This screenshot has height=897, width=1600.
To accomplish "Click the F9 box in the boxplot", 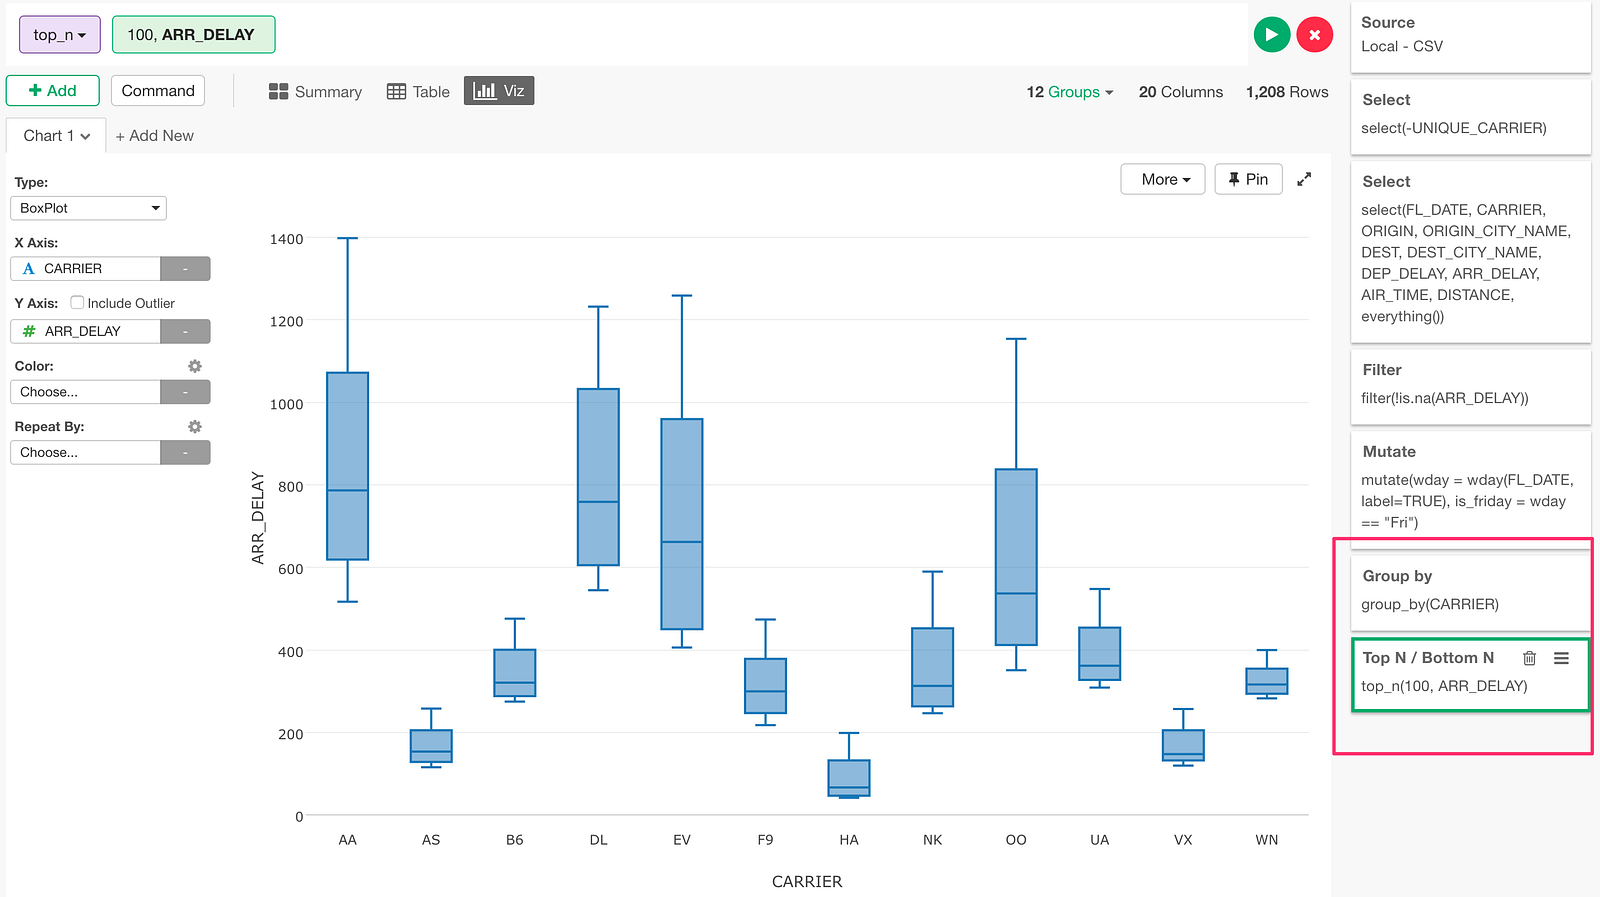I will 766,686.
